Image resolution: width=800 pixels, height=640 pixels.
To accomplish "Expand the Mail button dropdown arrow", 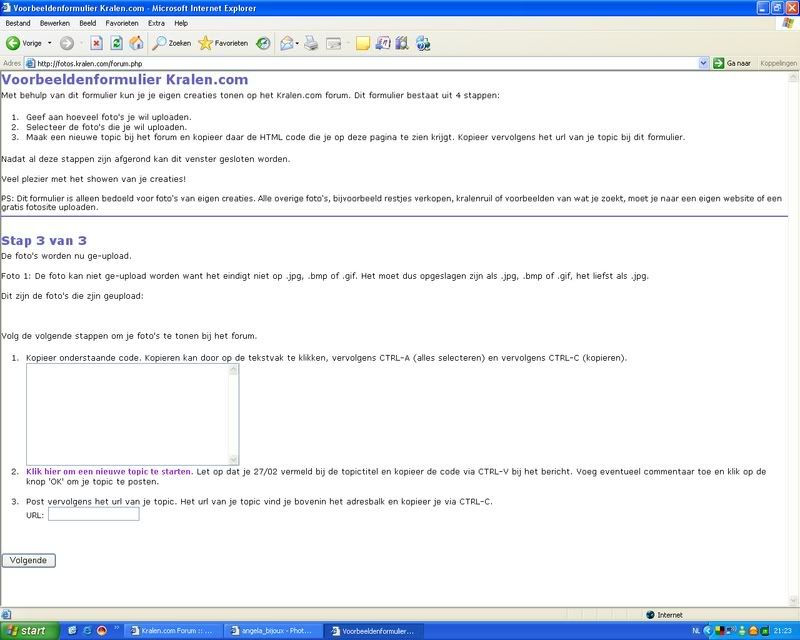I will (297, 43).
